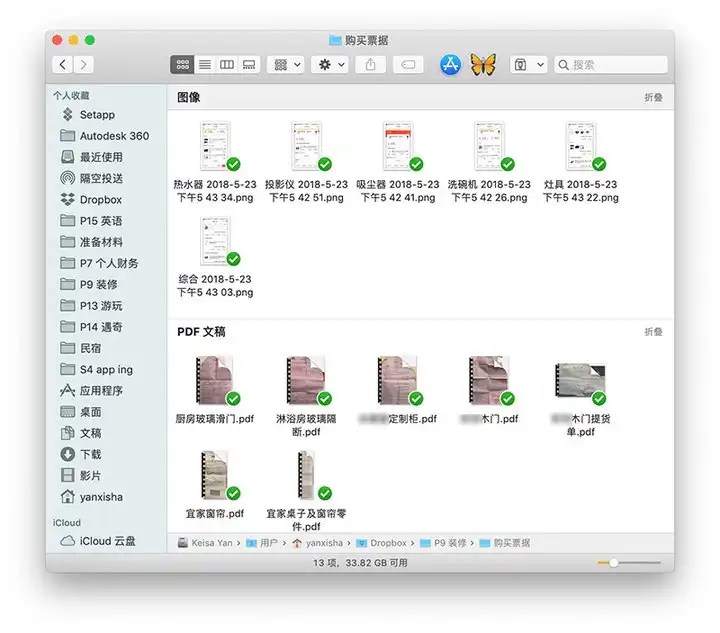
Task: Open 隔空投送 in the sidebar
Action: click(92, 178)
